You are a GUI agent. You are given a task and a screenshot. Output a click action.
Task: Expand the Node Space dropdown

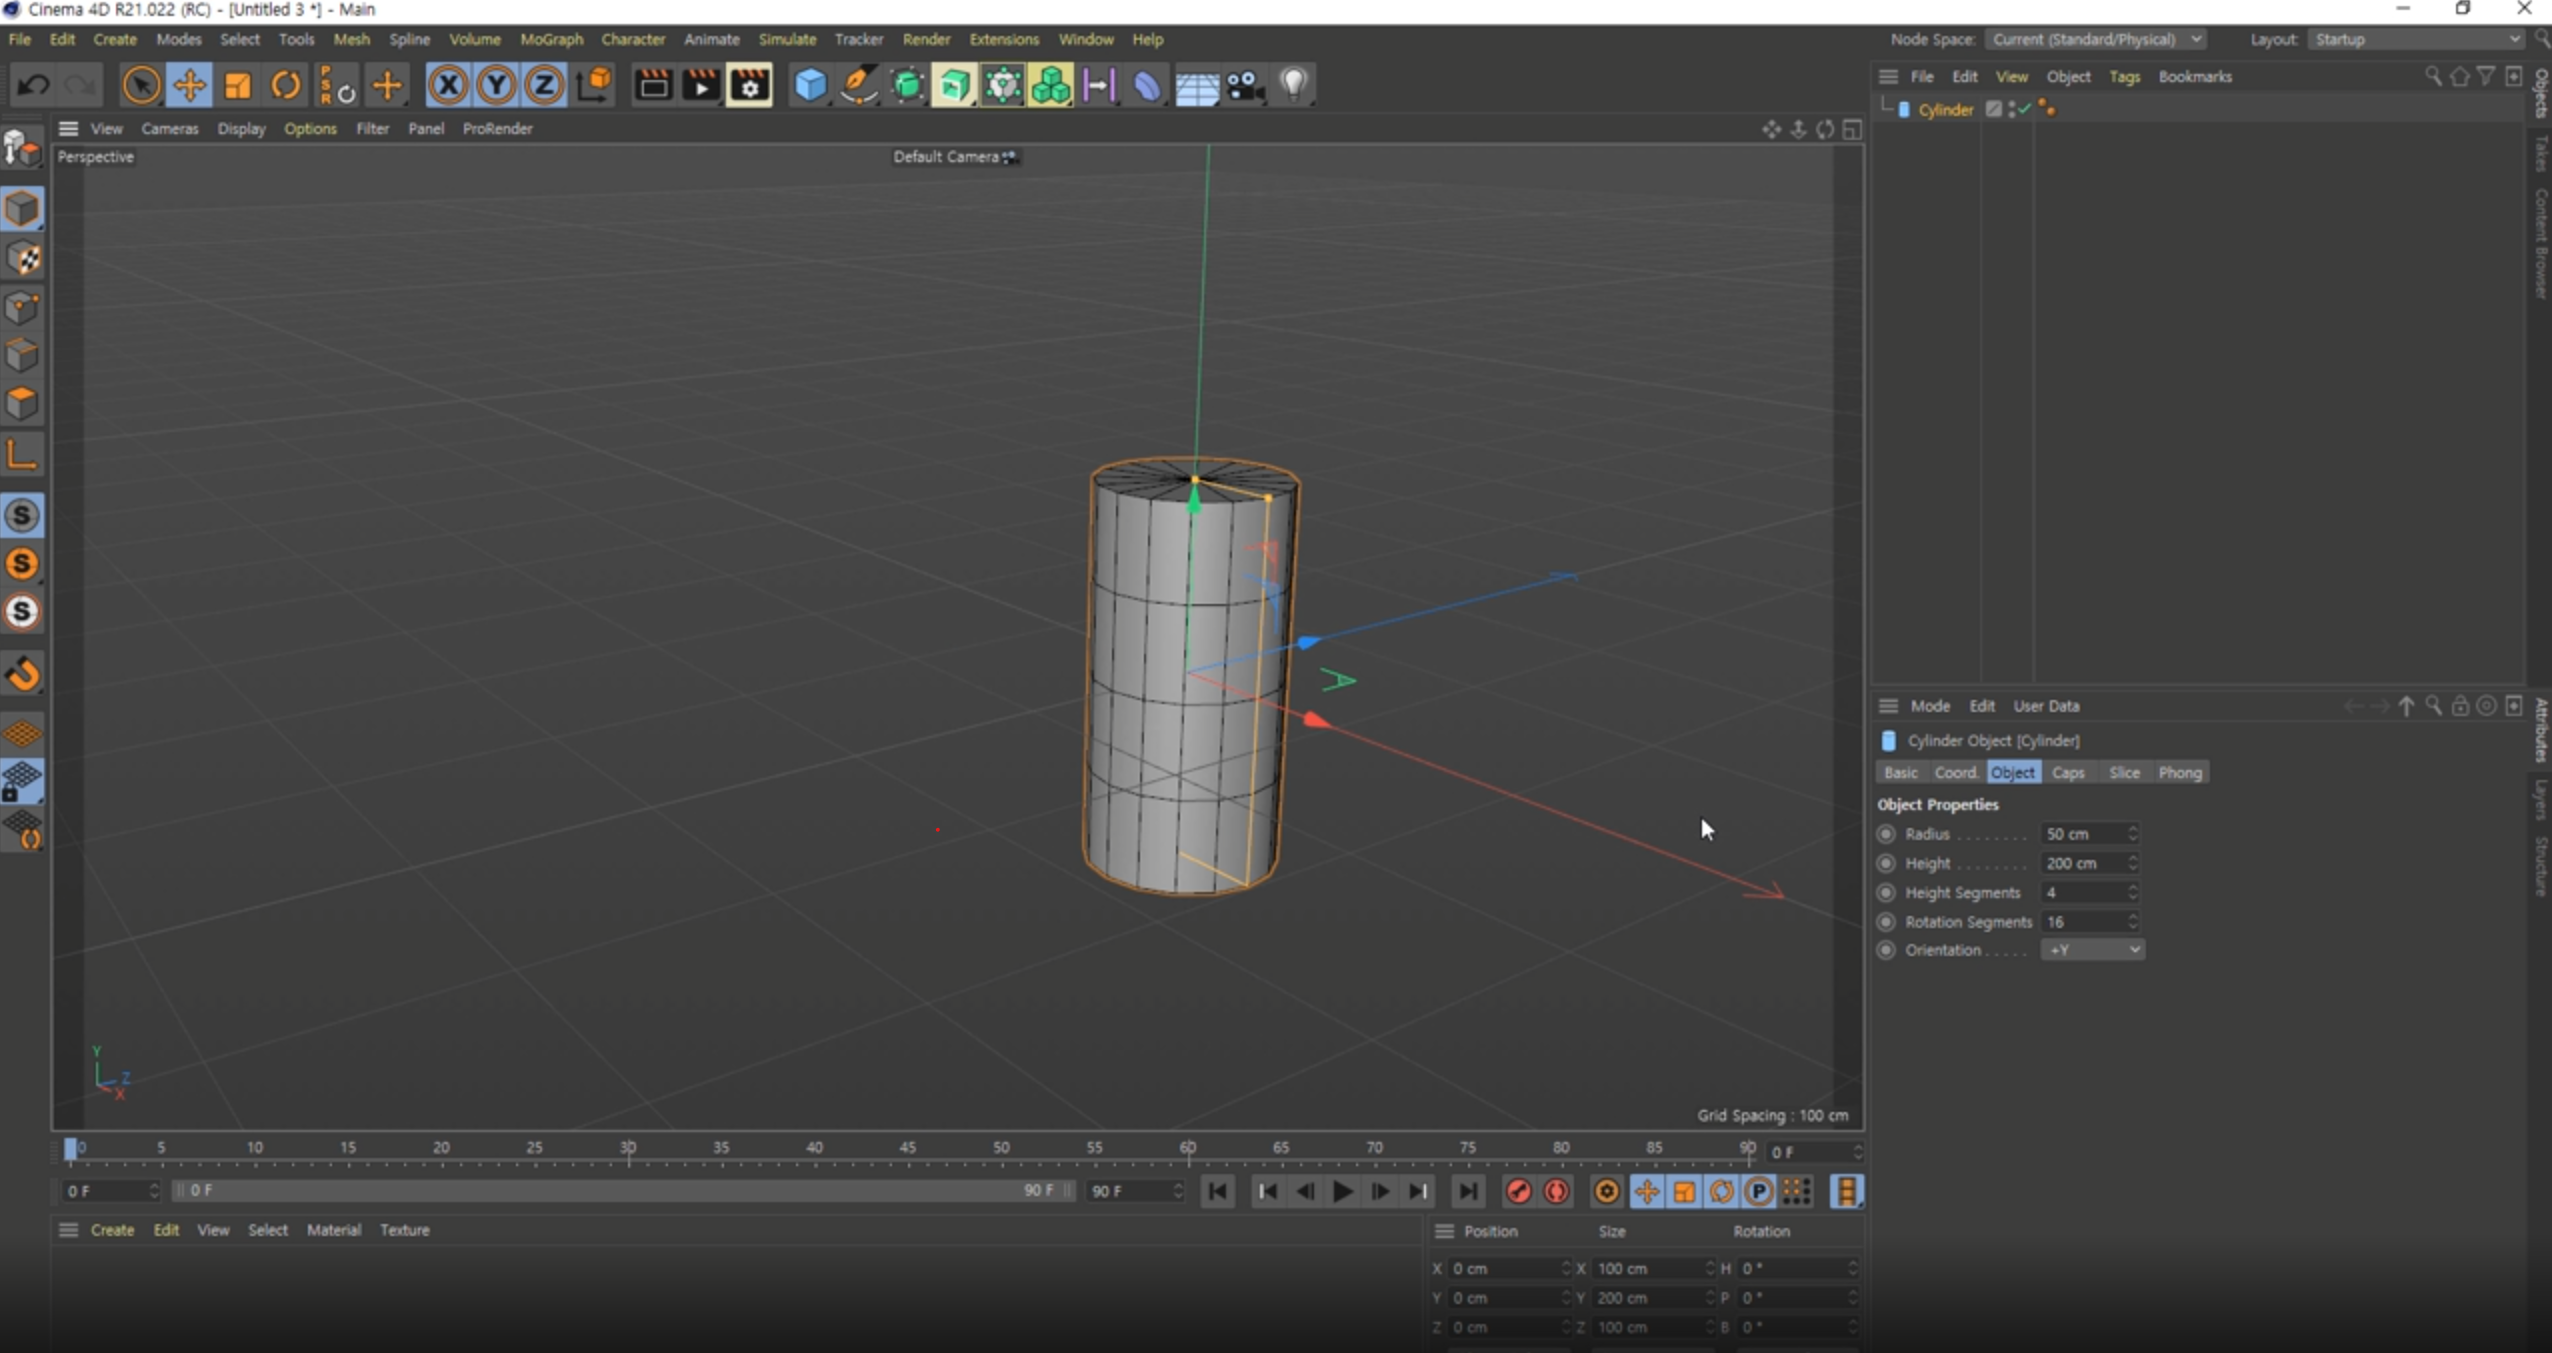[2094, 39]
